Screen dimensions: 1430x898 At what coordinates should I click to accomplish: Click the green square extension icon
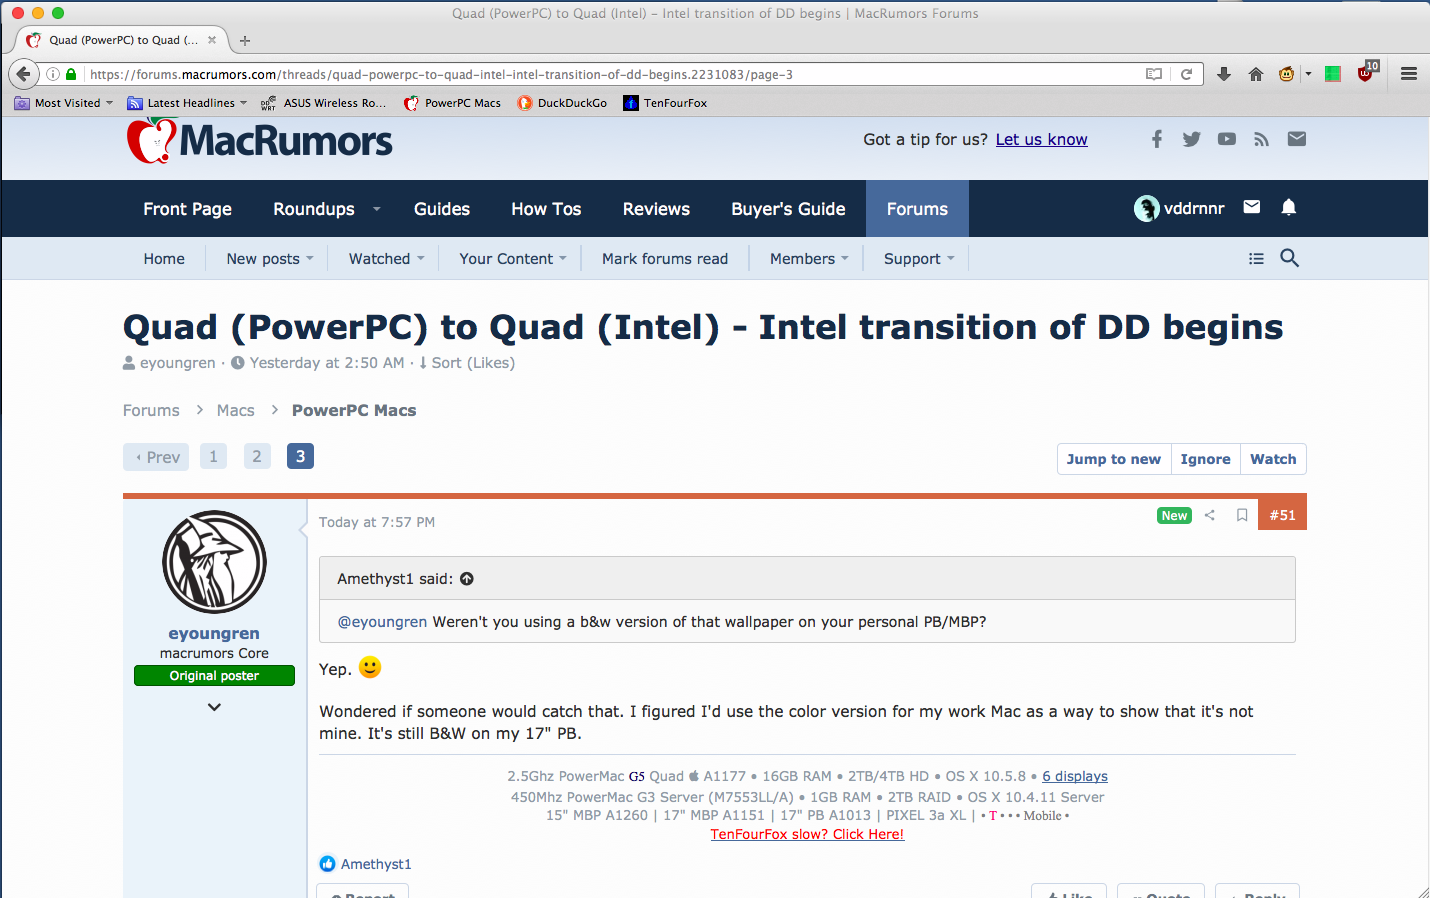1333,74
